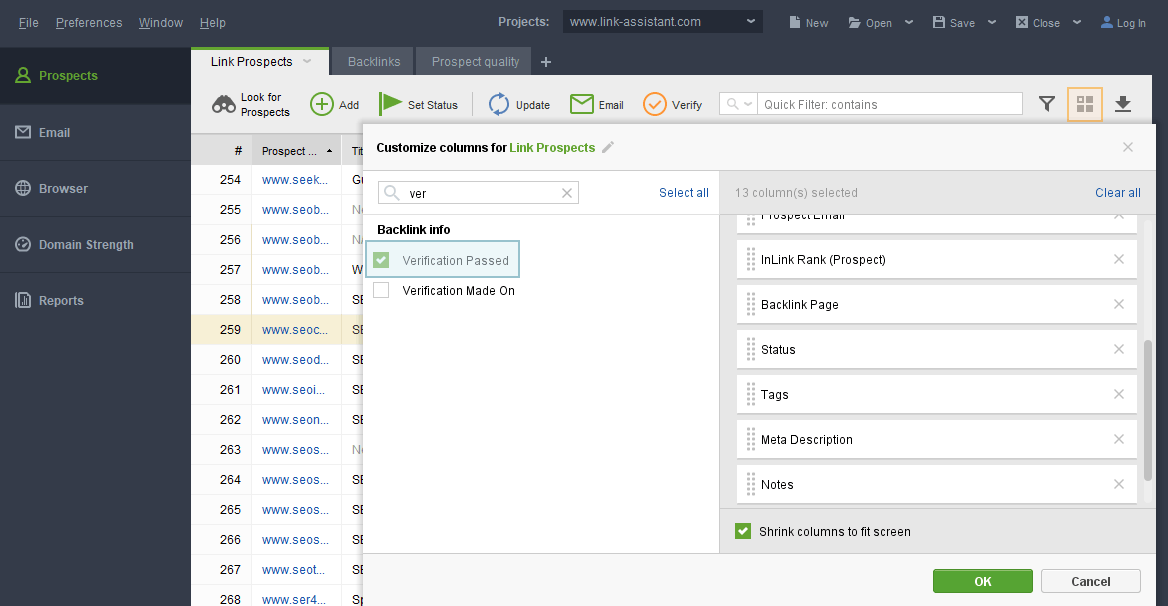
Task: Click the export download arrow icon
Action: [x=1123, y=104]
